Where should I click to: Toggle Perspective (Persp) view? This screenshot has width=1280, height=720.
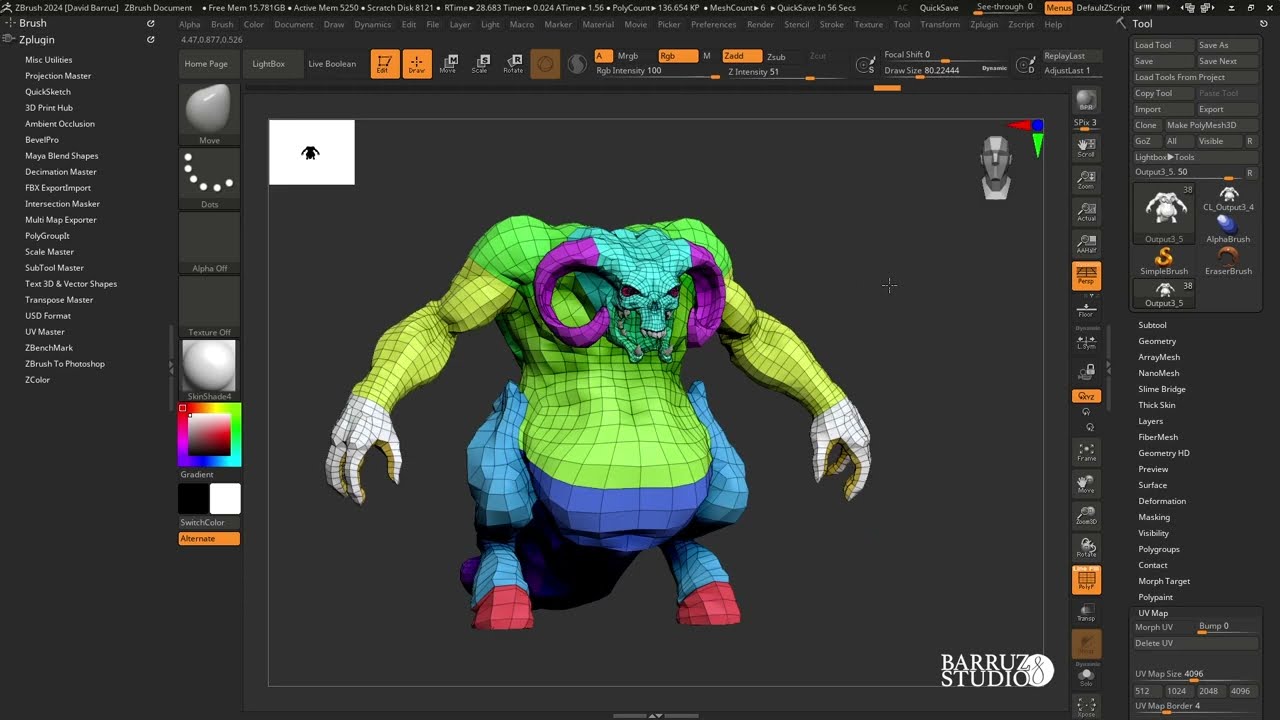click(x=1086, y=276)
